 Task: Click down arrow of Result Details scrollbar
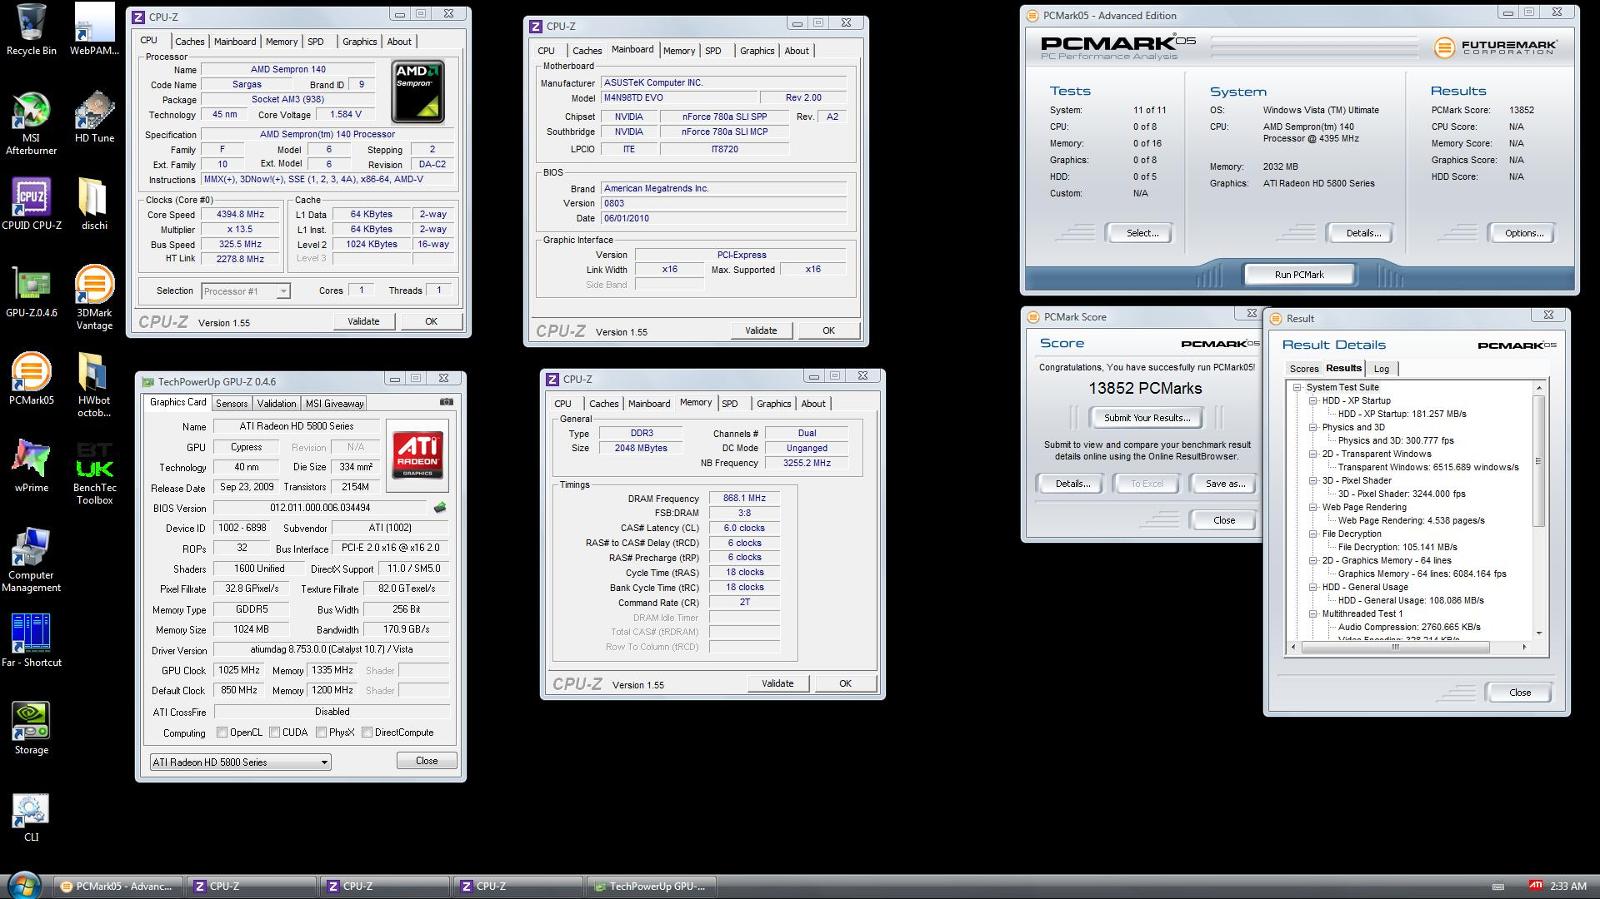tap(1539, 633)
